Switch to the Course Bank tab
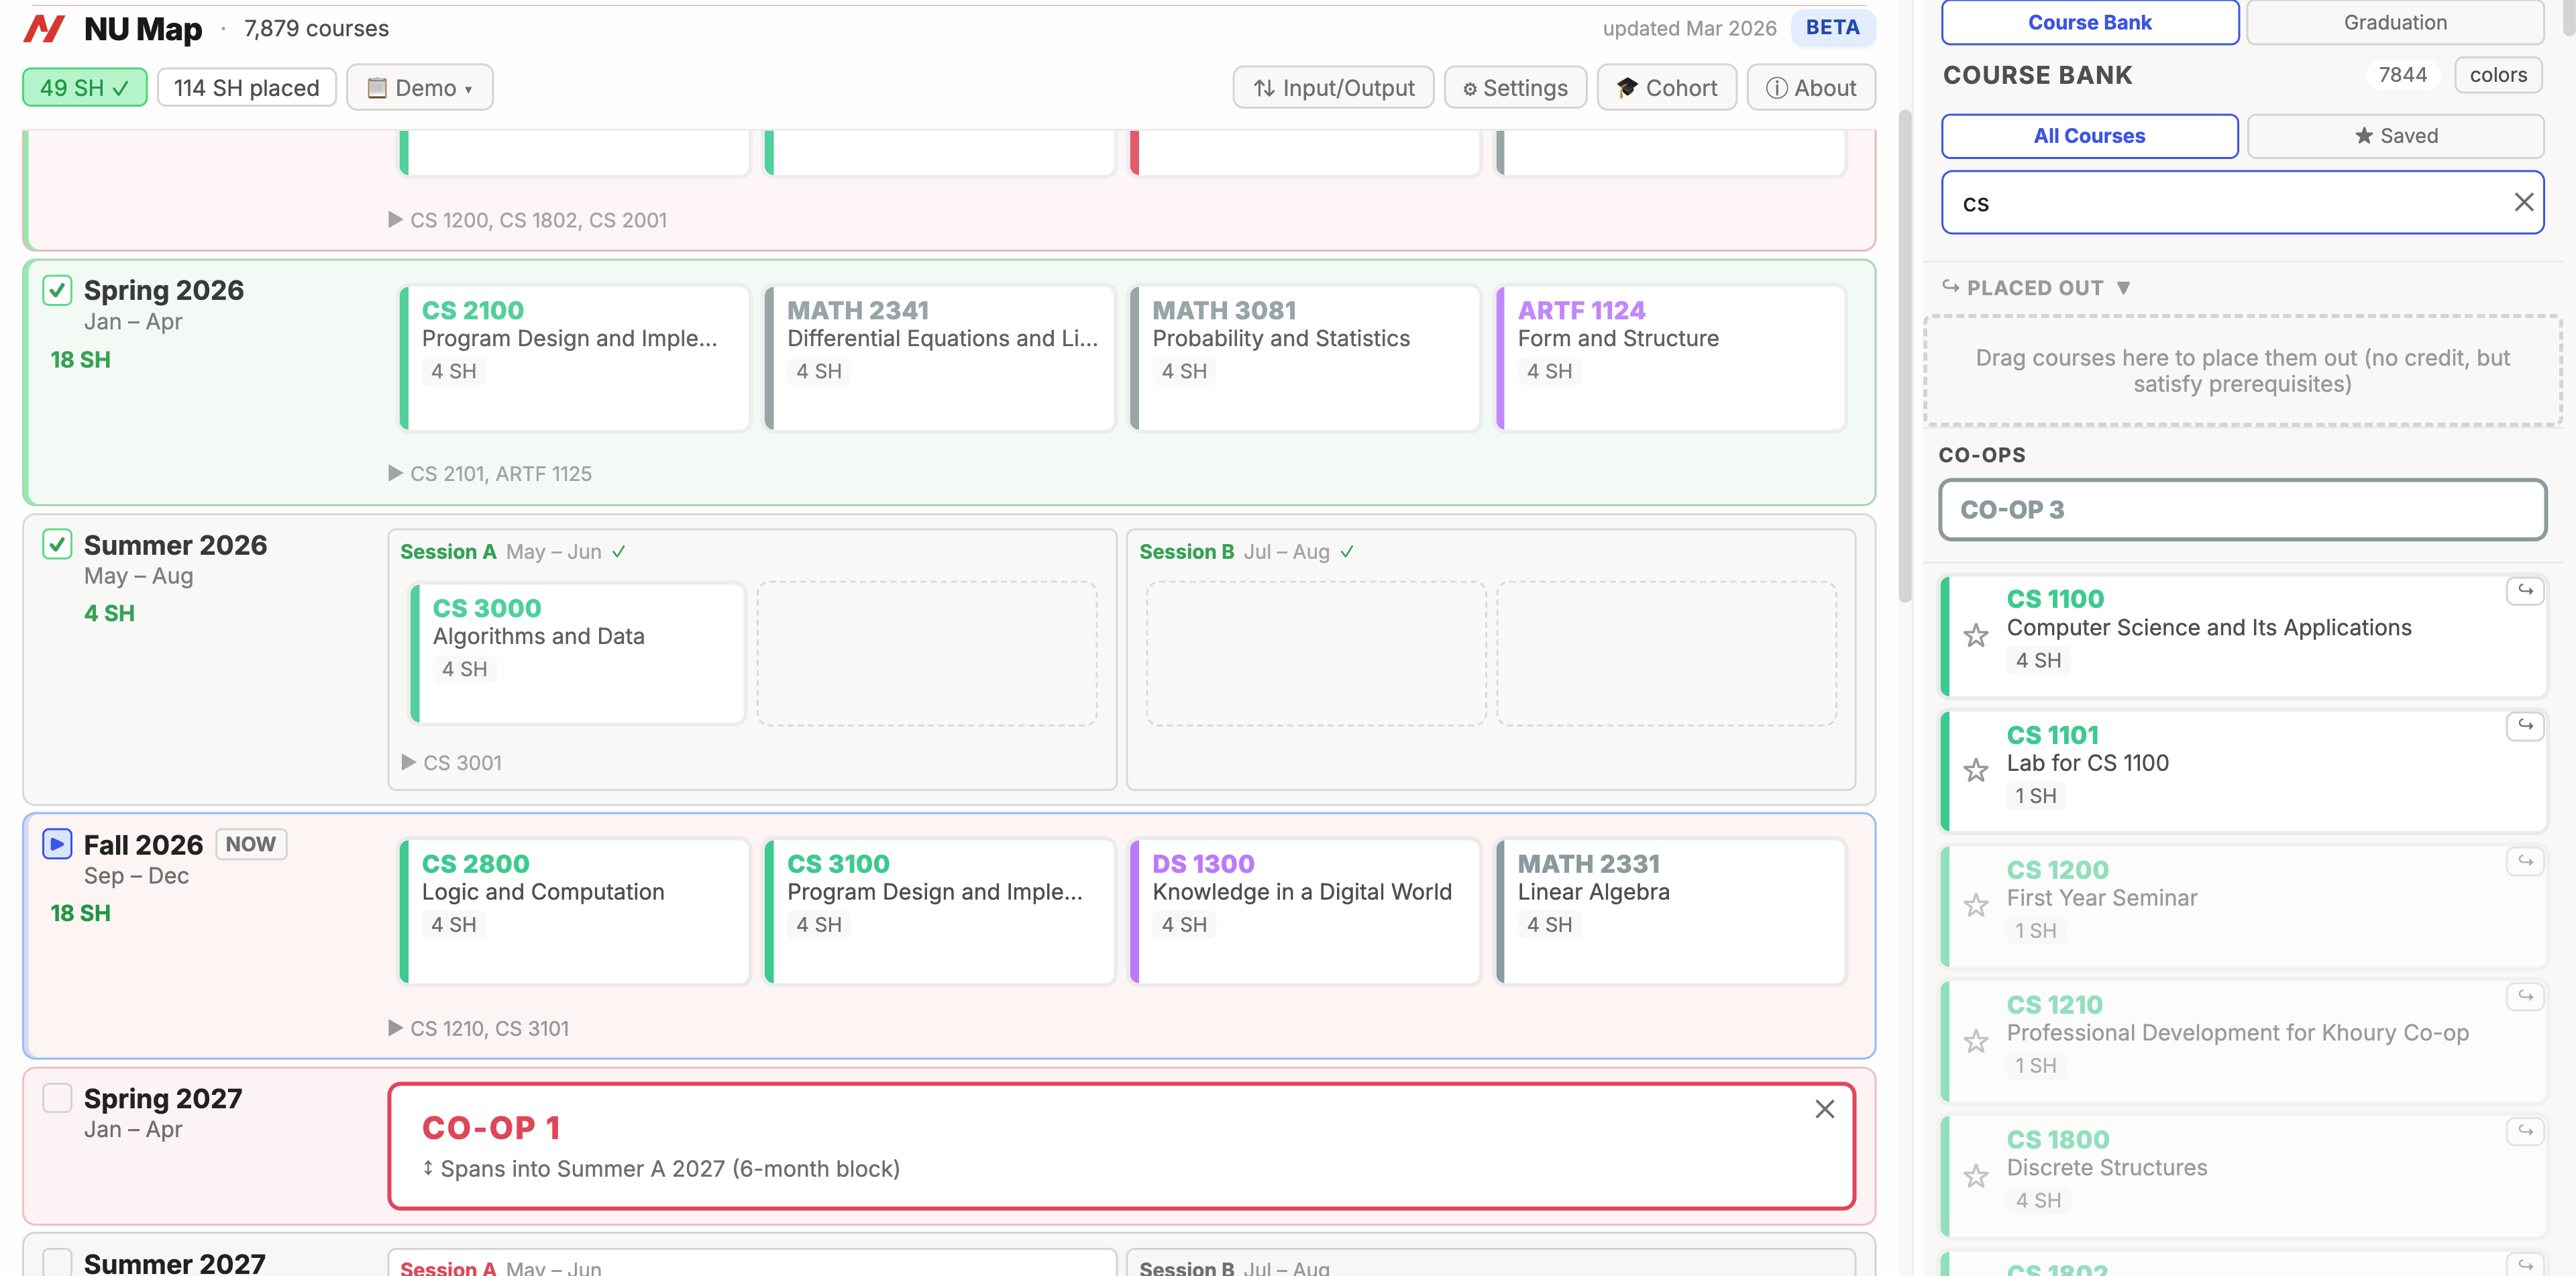 click(2089, 22)
